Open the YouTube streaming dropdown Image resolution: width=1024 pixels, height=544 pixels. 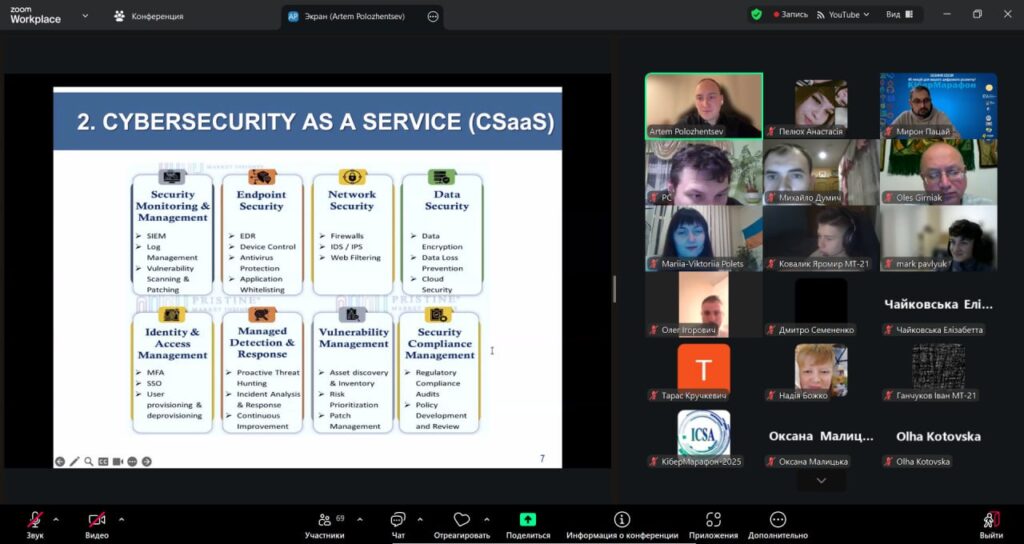point(843,15)
